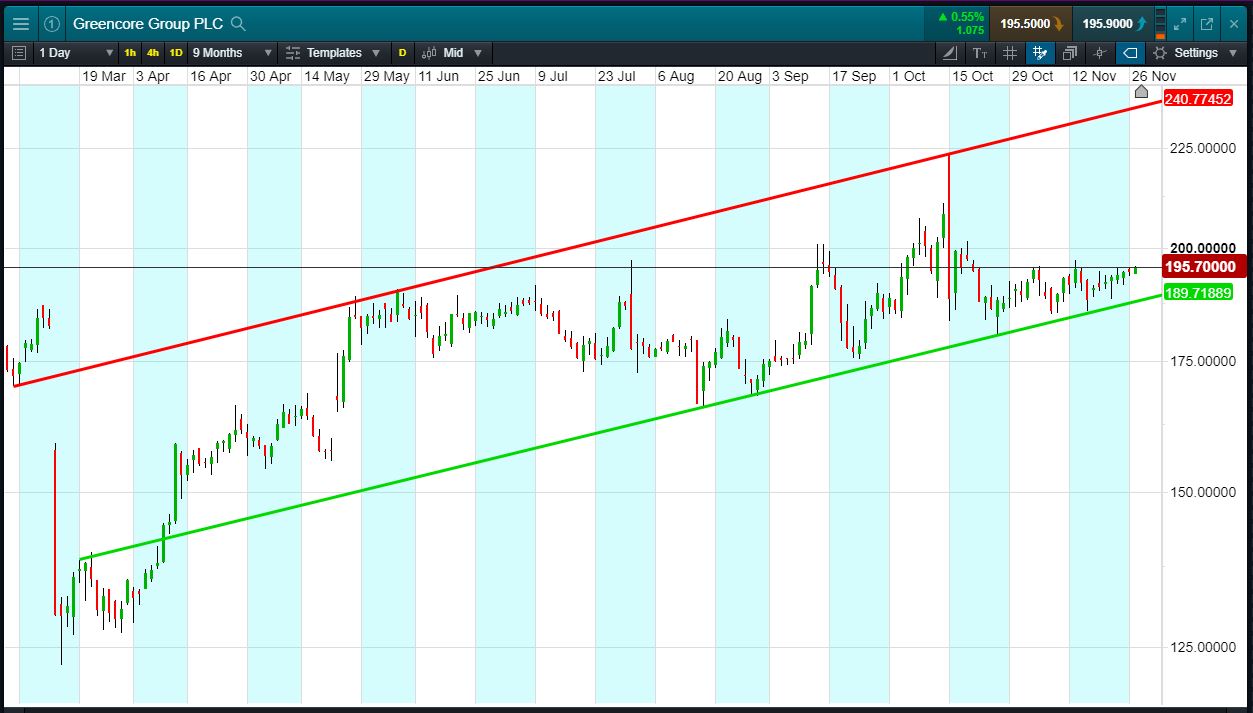Click the grey marker below 26 Nov
Screen dimensions: 1253x713
(x=1141, y=91)
